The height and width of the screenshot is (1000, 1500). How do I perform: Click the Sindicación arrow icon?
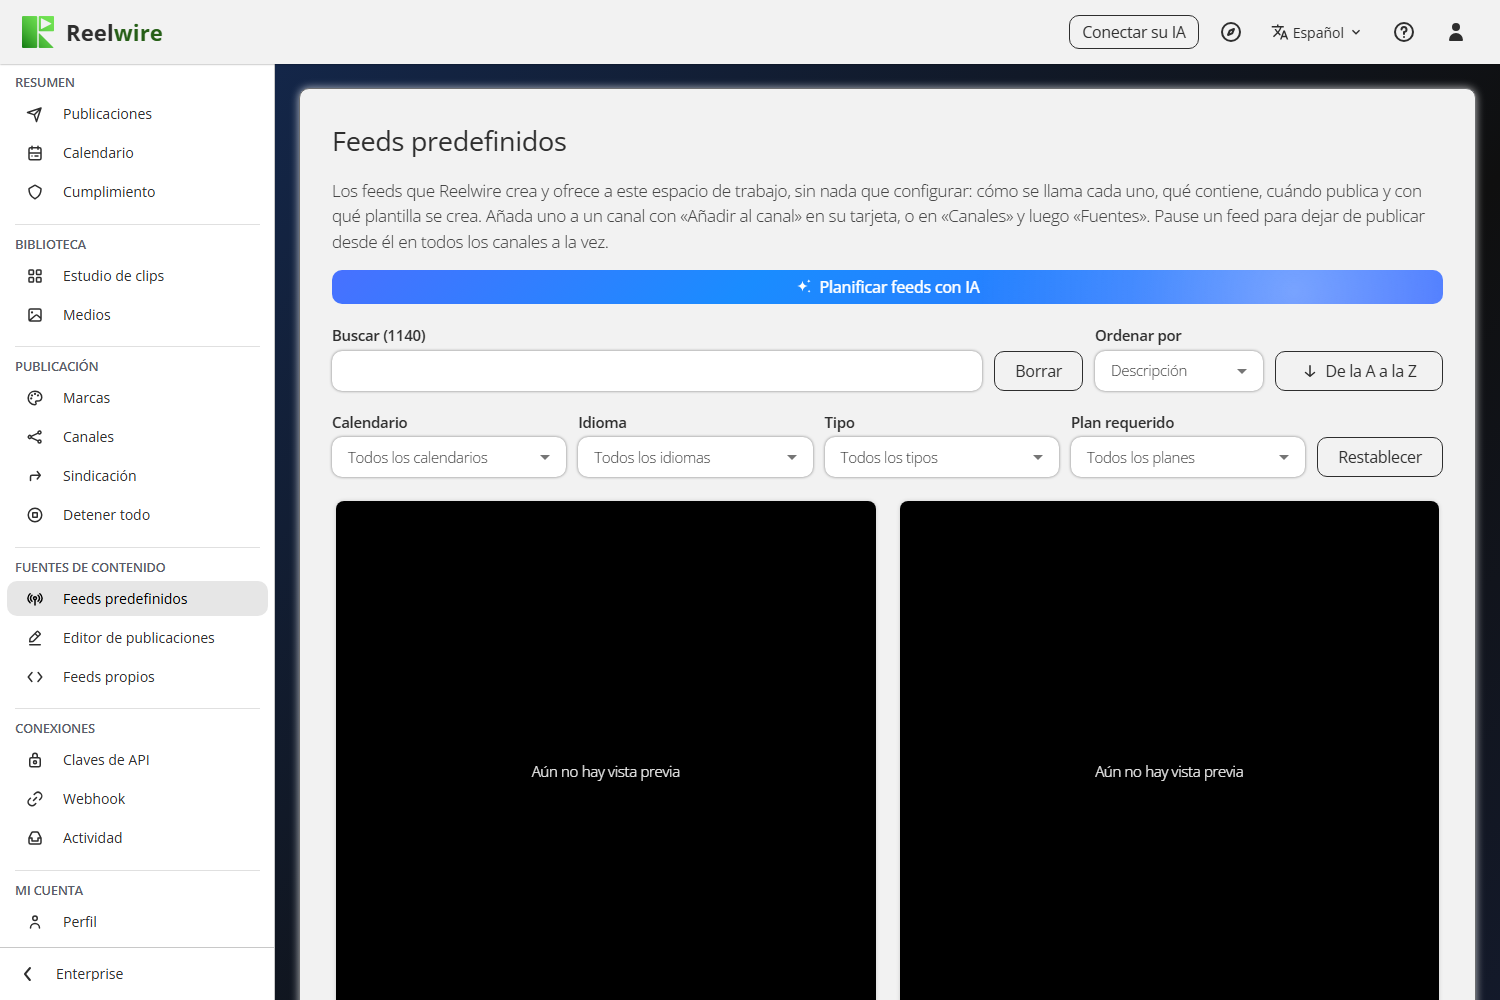pyautogui.click(x=35, y=476)
